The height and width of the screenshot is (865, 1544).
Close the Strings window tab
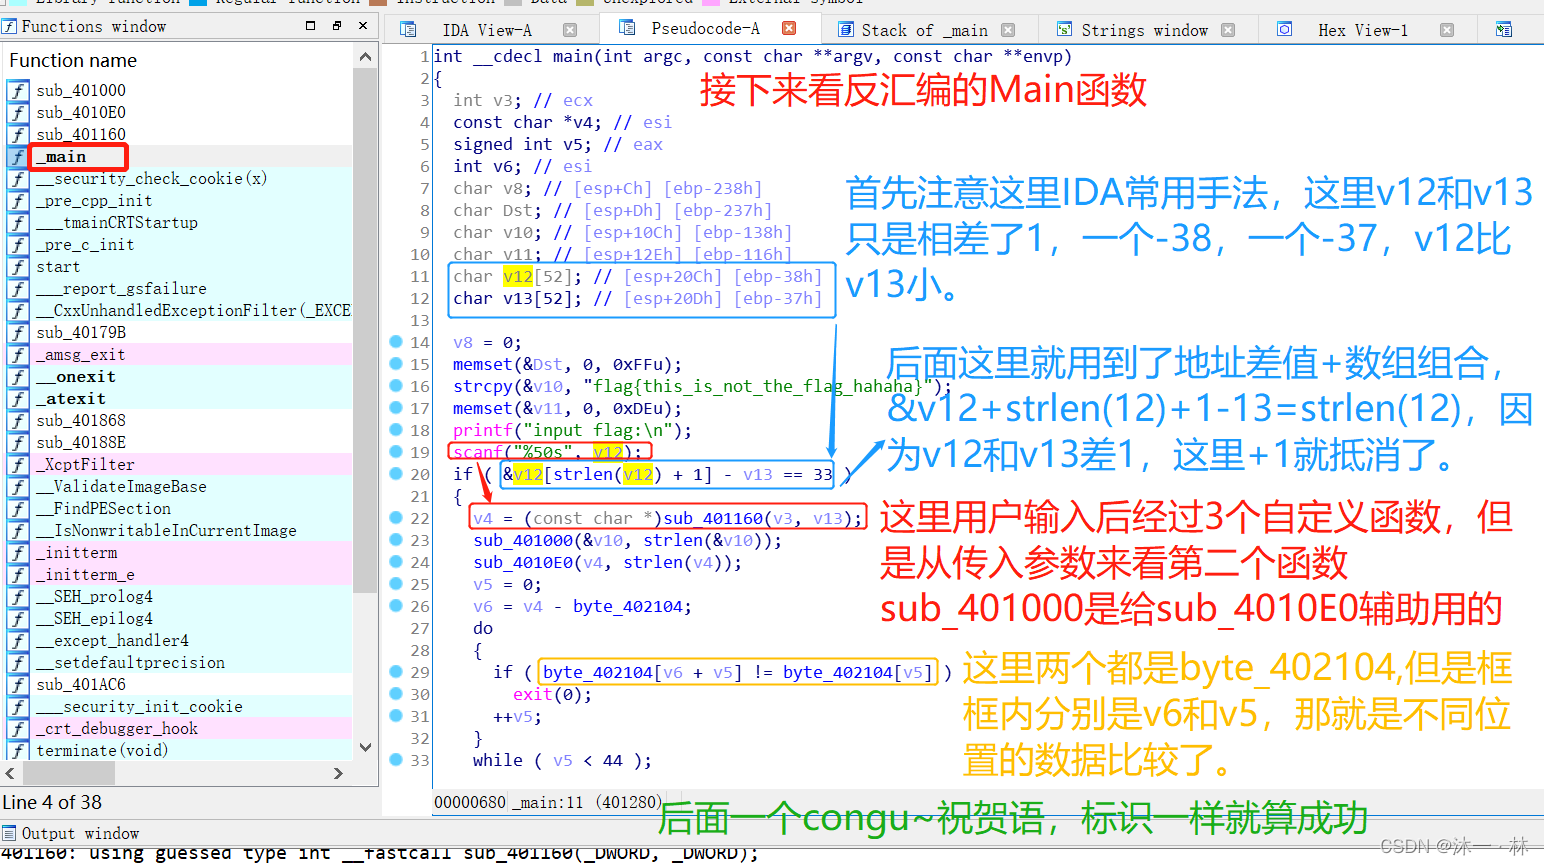pyautogui.click(x=1228, y=30)
